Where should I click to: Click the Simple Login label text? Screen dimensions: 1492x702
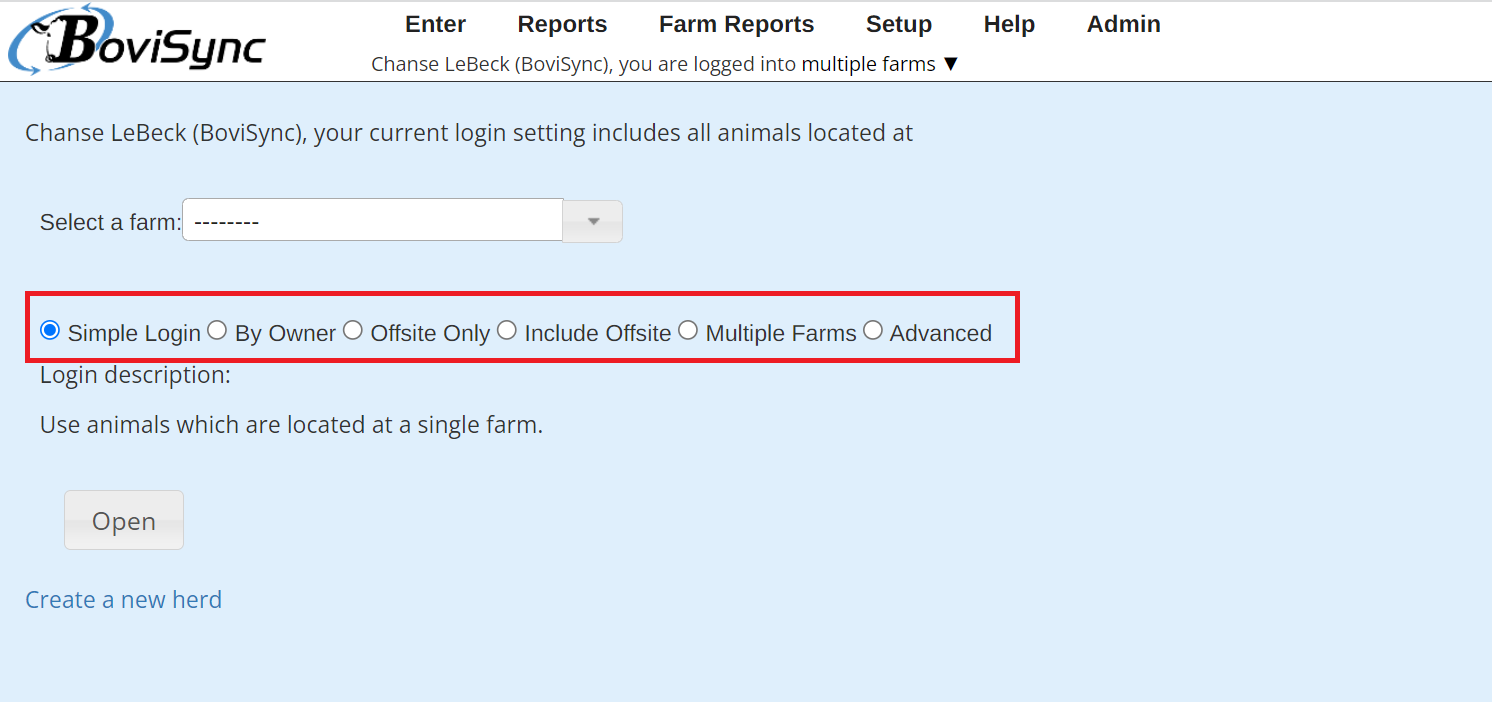[134, 333]
